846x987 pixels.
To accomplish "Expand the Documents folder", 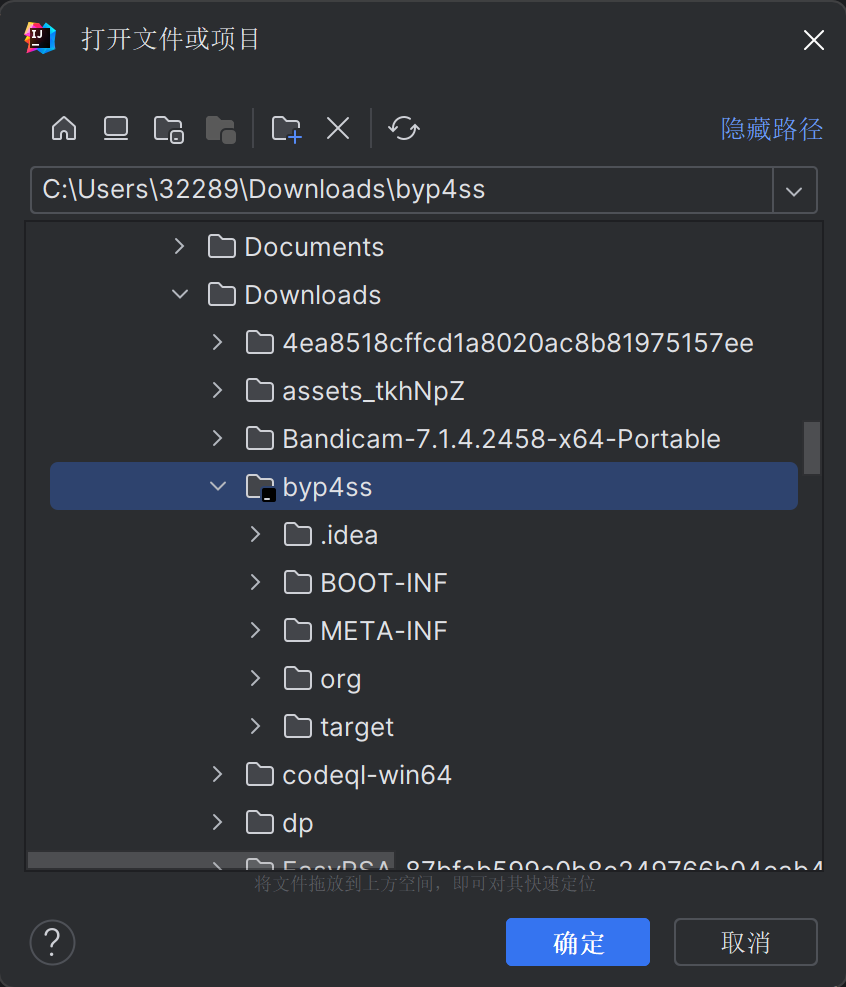I will 180,246.
